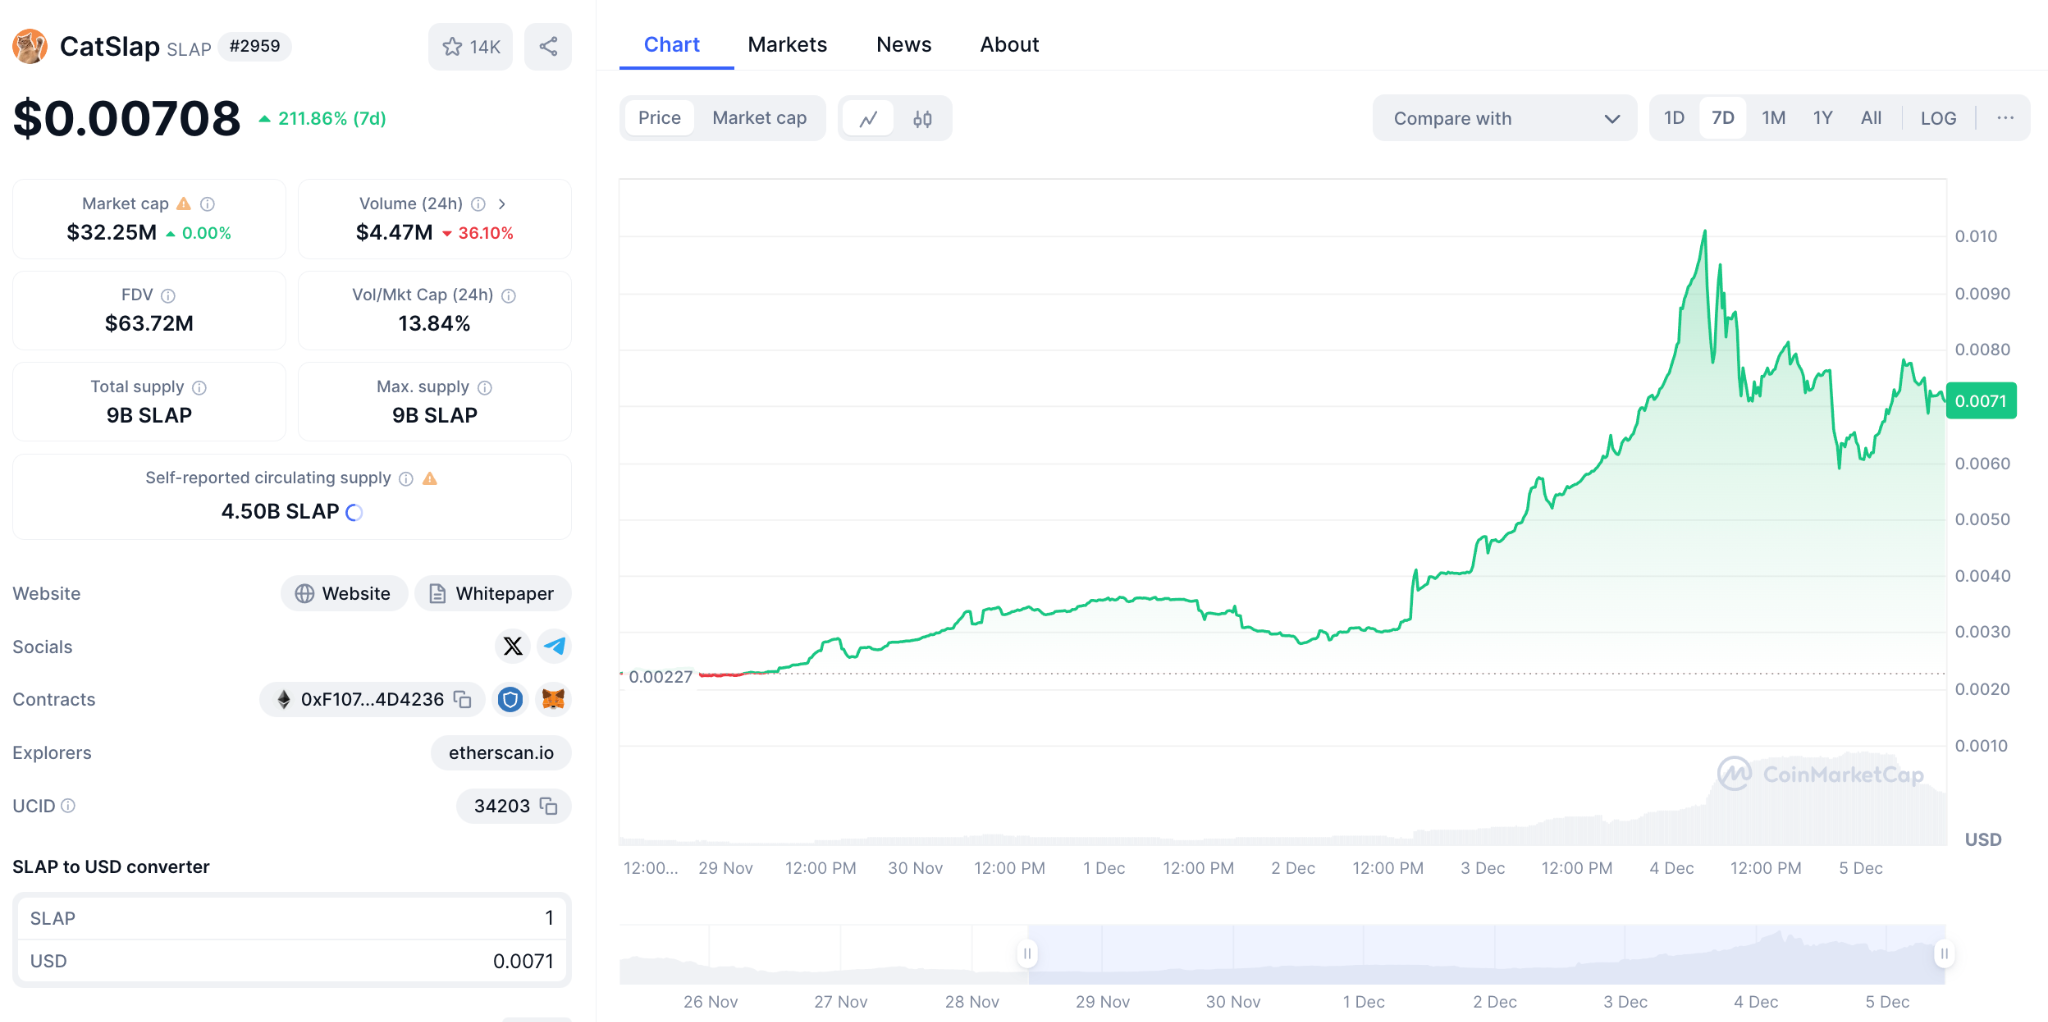Open the Whitepaper link
2048x1022 pixels.
click(x=493, y=593)
